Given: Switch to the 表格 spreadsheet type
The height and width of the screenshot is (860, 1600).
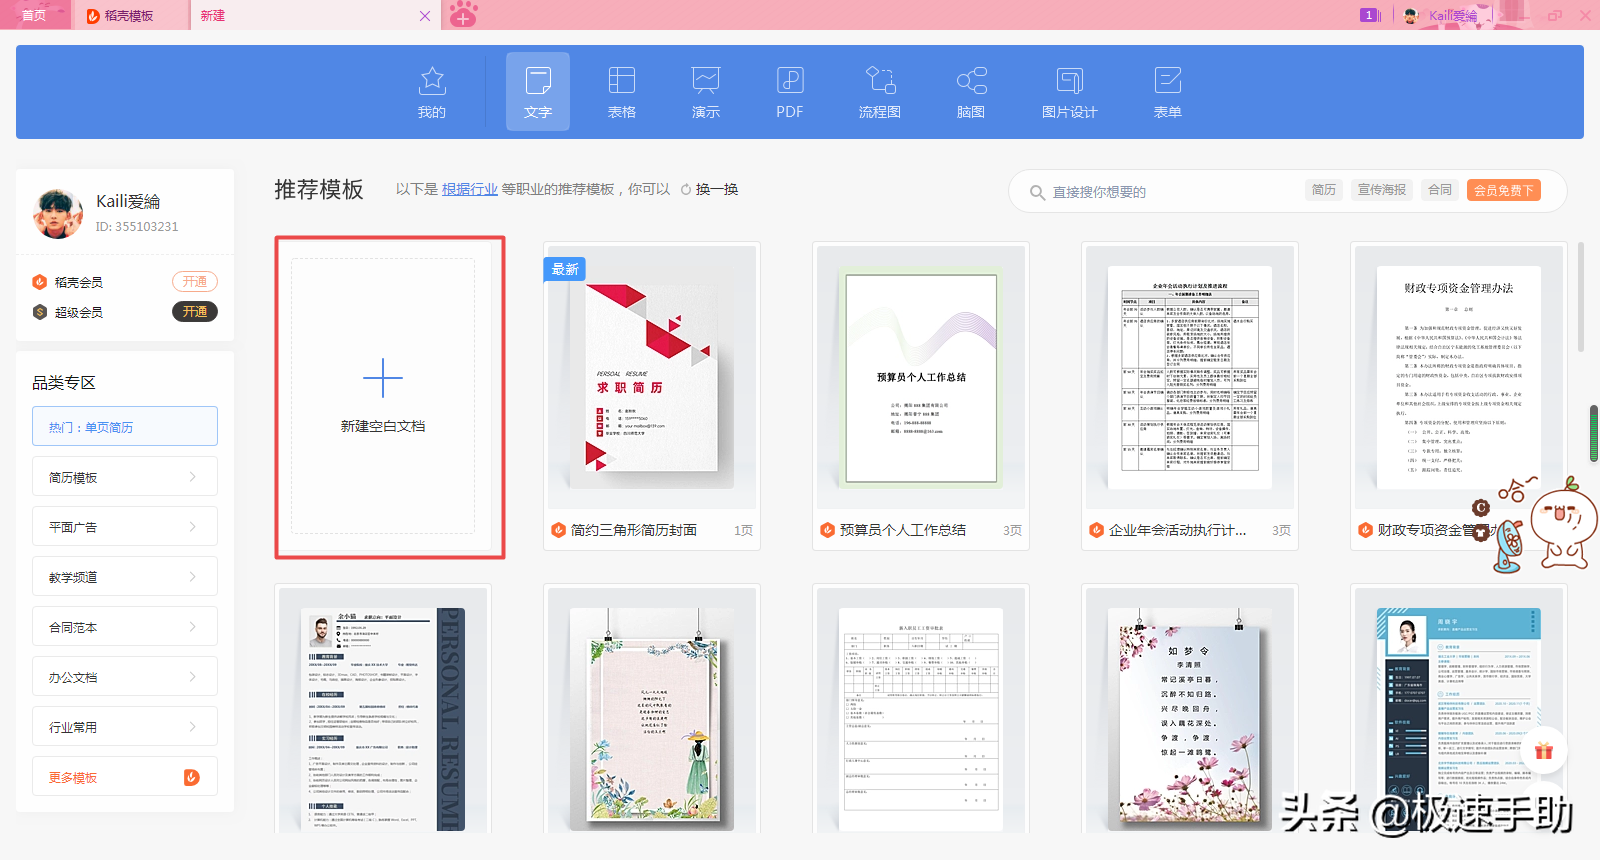Looking at the screenshot, I should tap(622, 92).
